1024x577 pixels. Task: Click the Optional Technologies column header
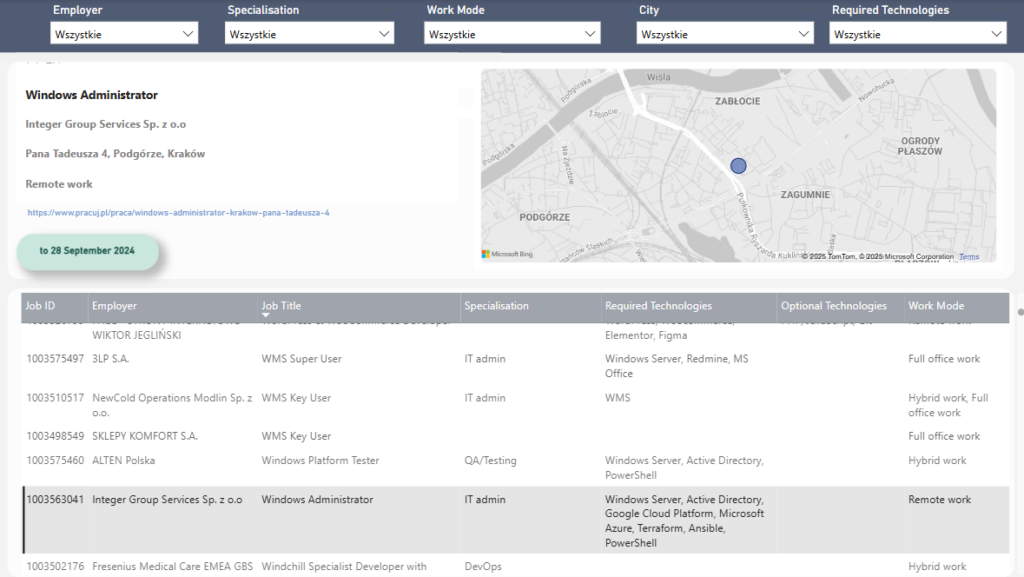[x=833, y=306]
